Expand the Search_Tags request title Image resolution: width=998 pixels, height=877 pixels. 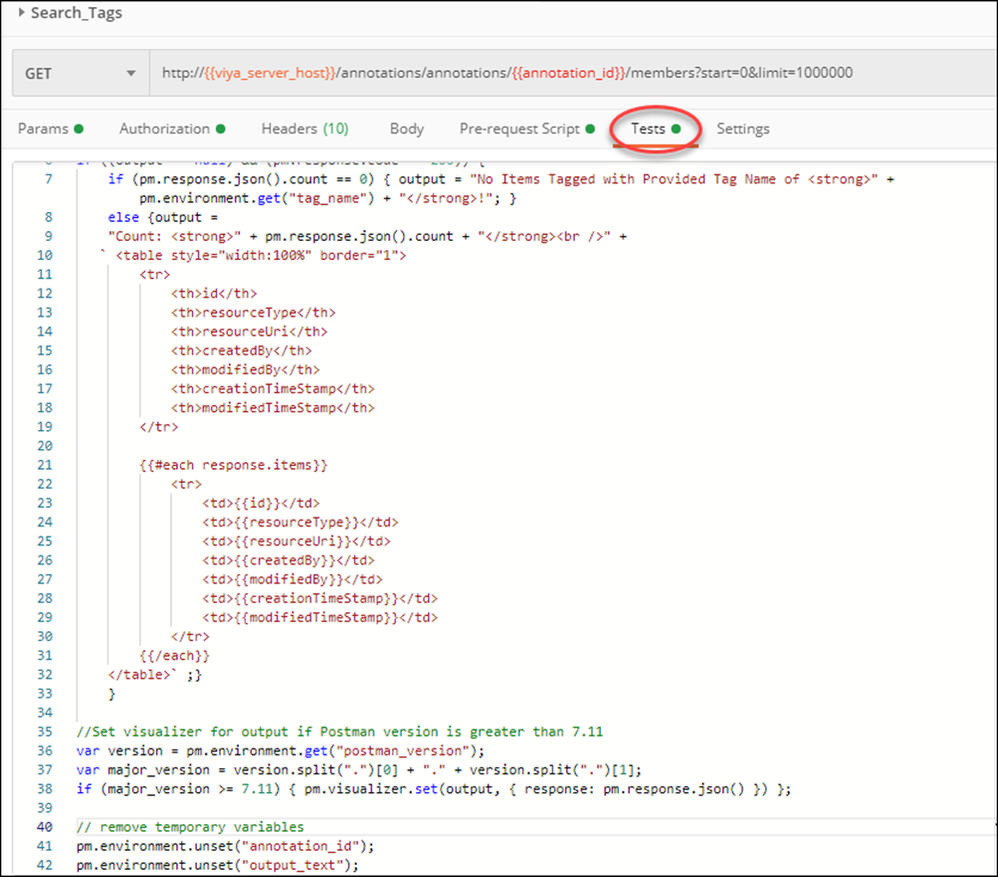(x=22, y=13)
